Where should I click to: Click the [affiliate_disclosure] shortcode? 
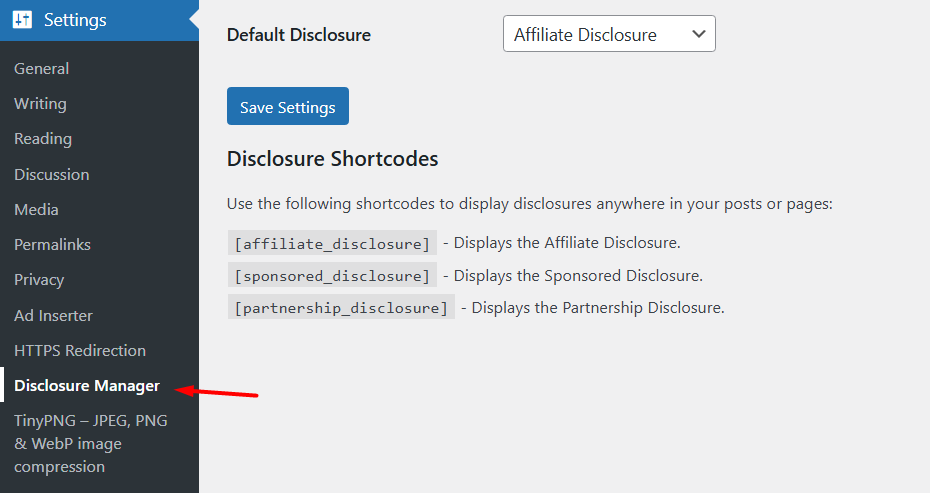[x=332, y=243]
